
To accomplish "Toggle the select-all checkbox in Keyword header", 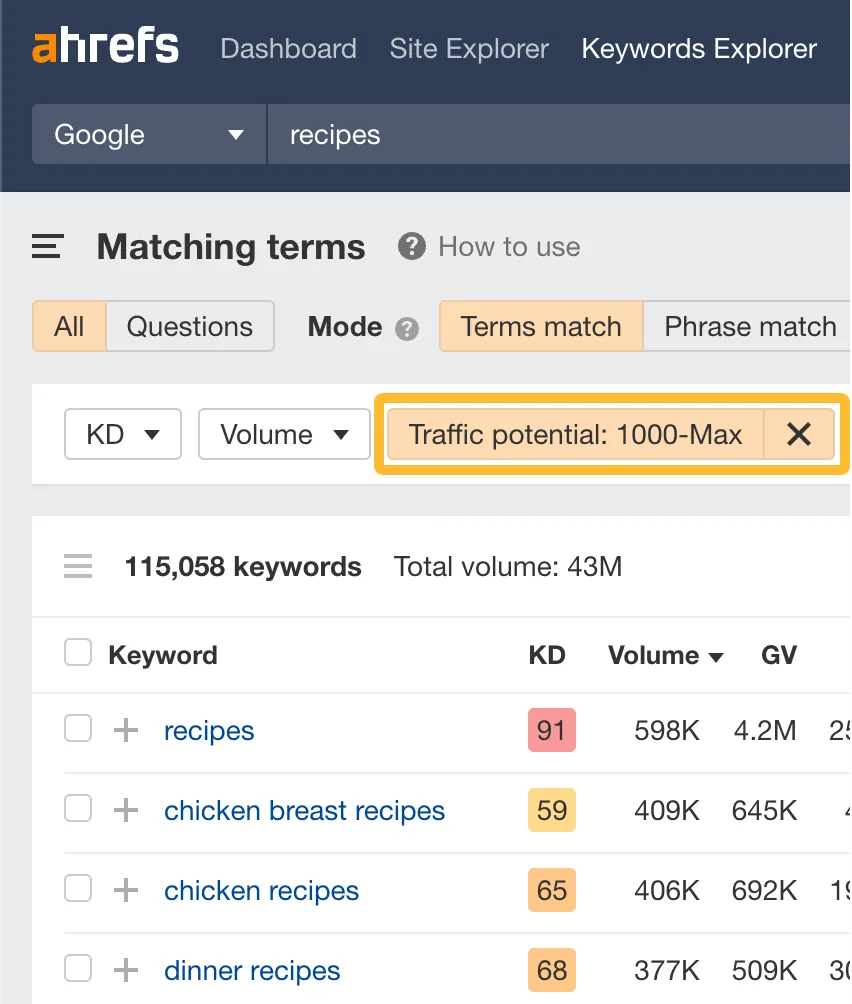I will pyautogui.click(x=78, y=652).
